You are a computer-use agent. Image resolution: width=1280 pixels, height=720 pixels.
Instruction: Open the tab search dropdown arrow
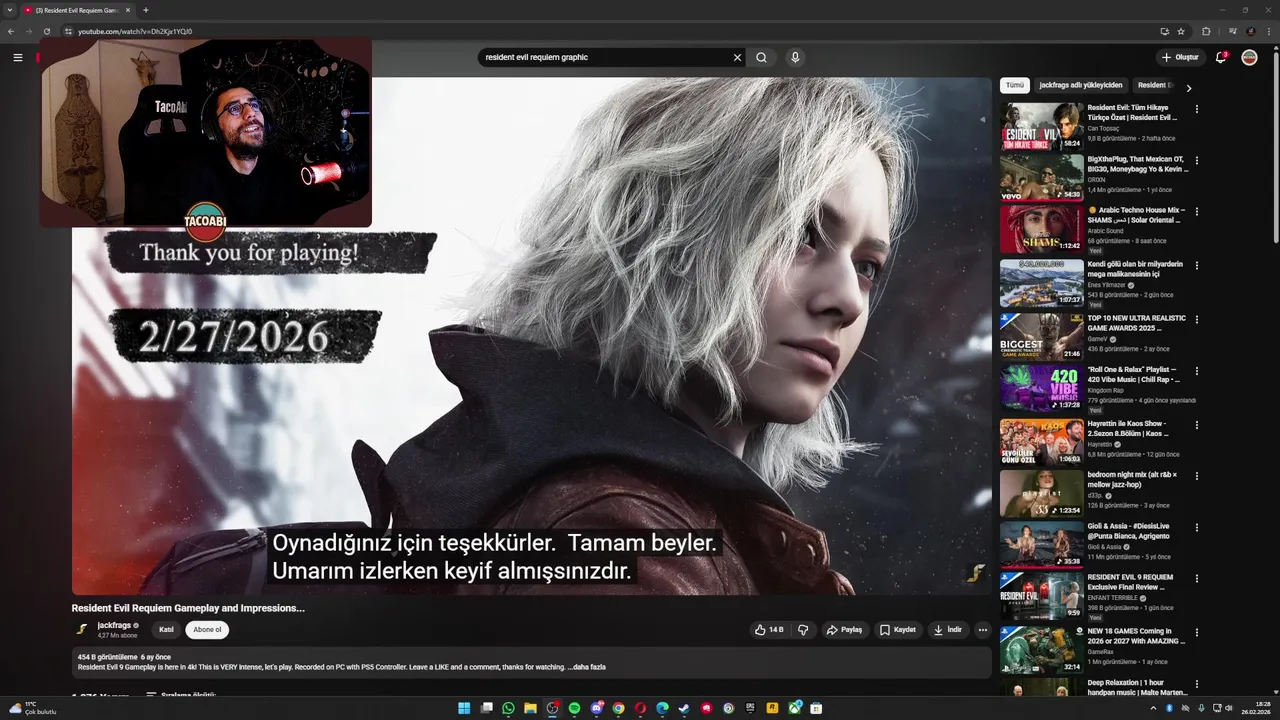tap(9, 10)
